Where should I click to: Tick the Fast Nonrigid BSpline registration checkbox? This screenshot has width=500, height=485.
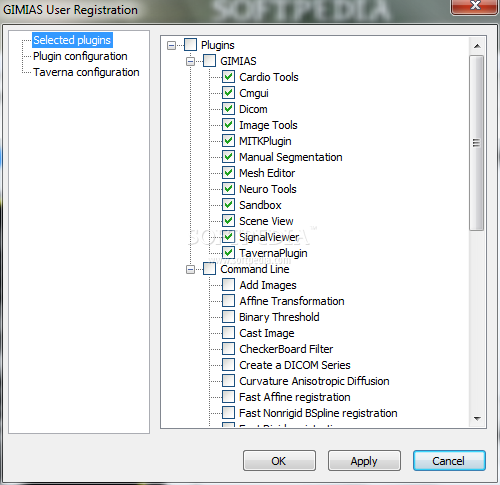click(228, 413)
